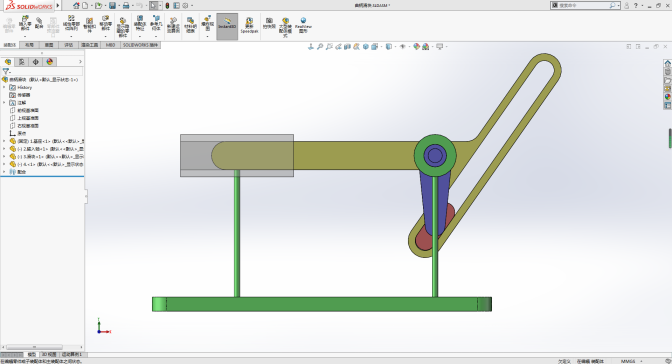Expand the fixed component 1 <1>

point(4,141)
